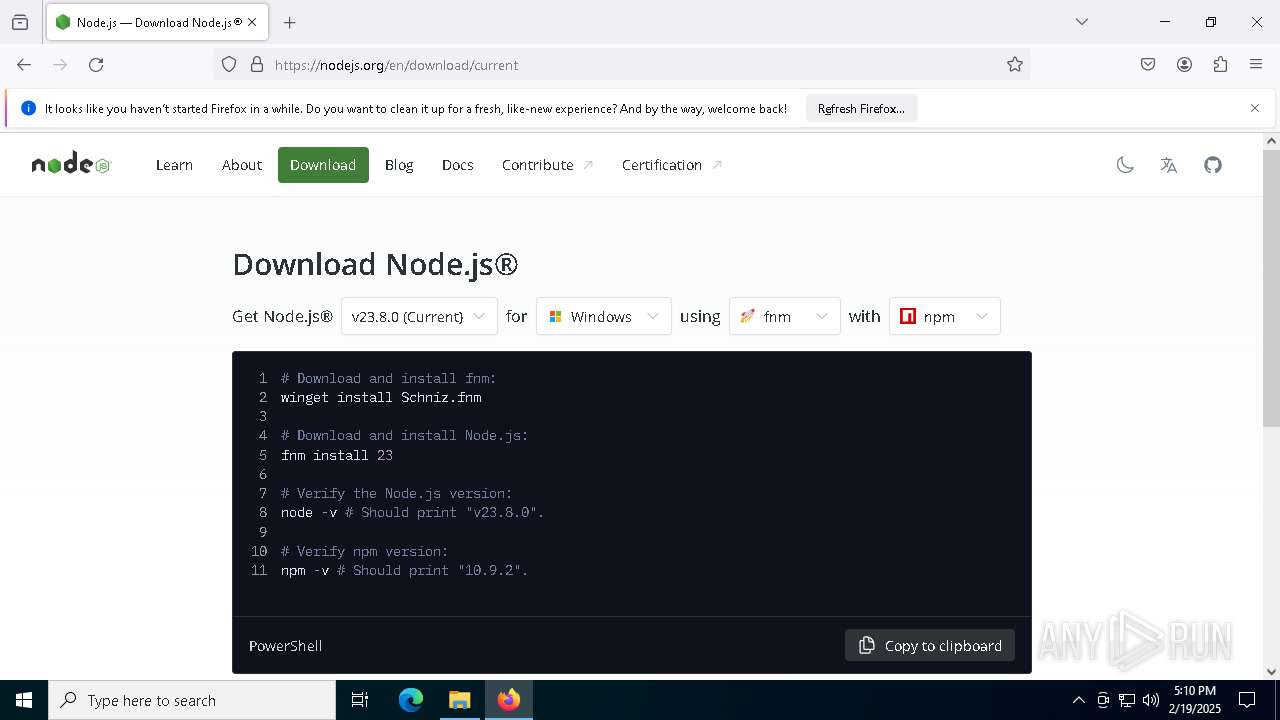
Task: Select the Download nav item
Action: coord(323,165)
